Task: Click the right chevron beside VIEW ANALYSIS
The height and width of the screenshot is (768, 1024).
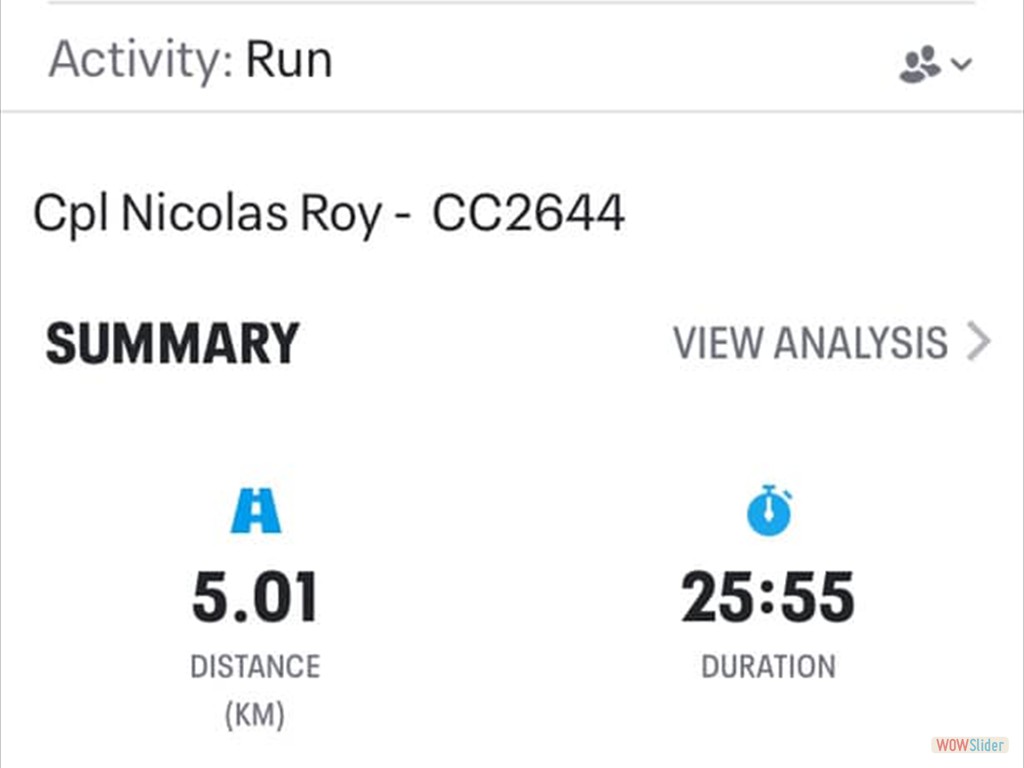Action: tap(979, 341)
